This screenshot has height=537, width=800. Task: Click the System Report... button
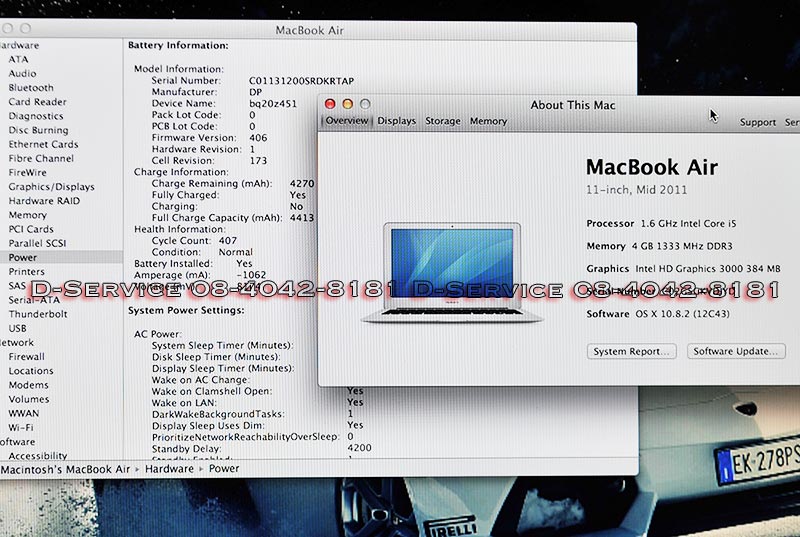pos(632,351)
